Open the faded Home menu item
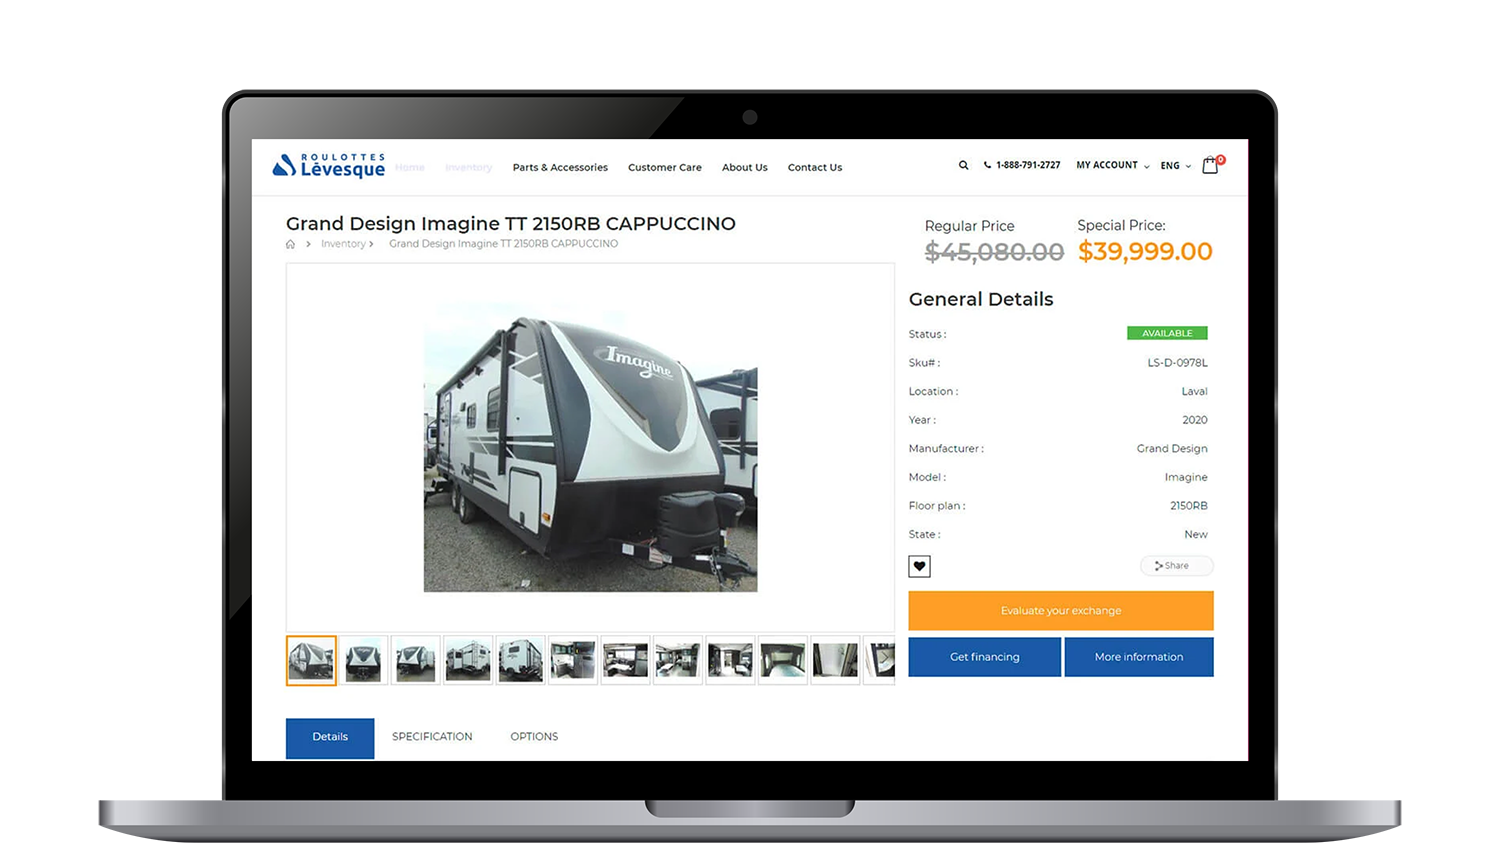The width and height of the screenshot is (1500, 843). point(410,167)
